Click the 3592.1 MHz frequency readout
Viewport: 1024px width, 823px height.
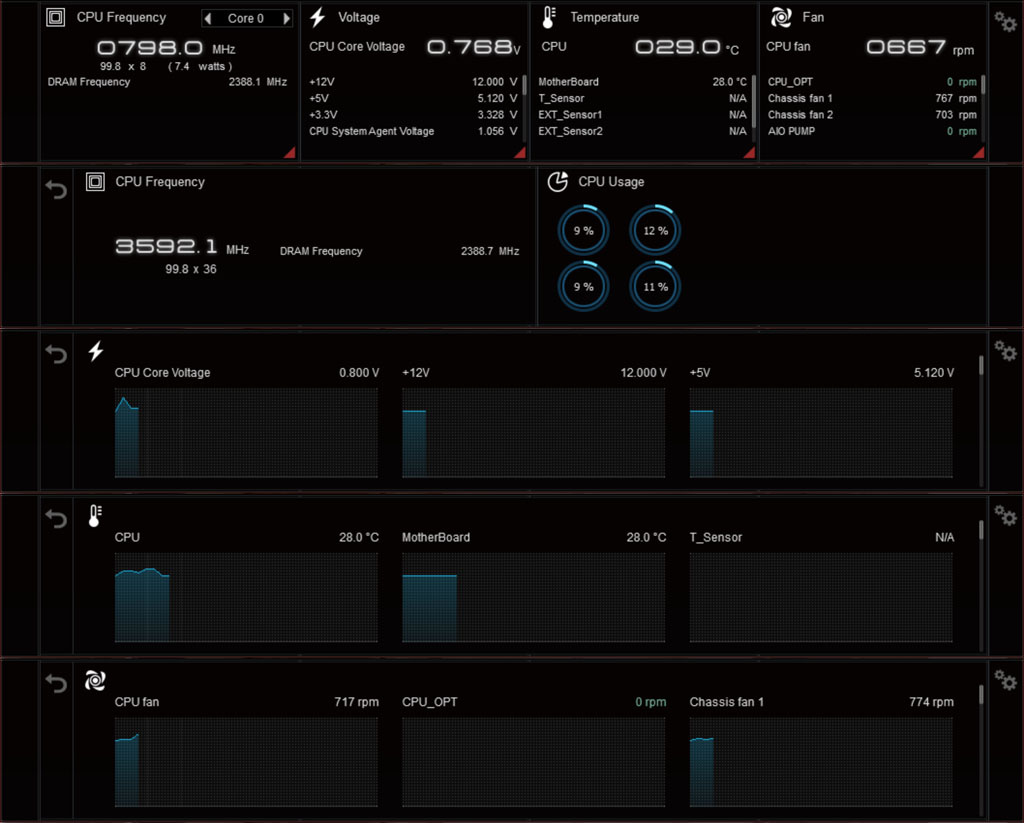pos(182,247)
